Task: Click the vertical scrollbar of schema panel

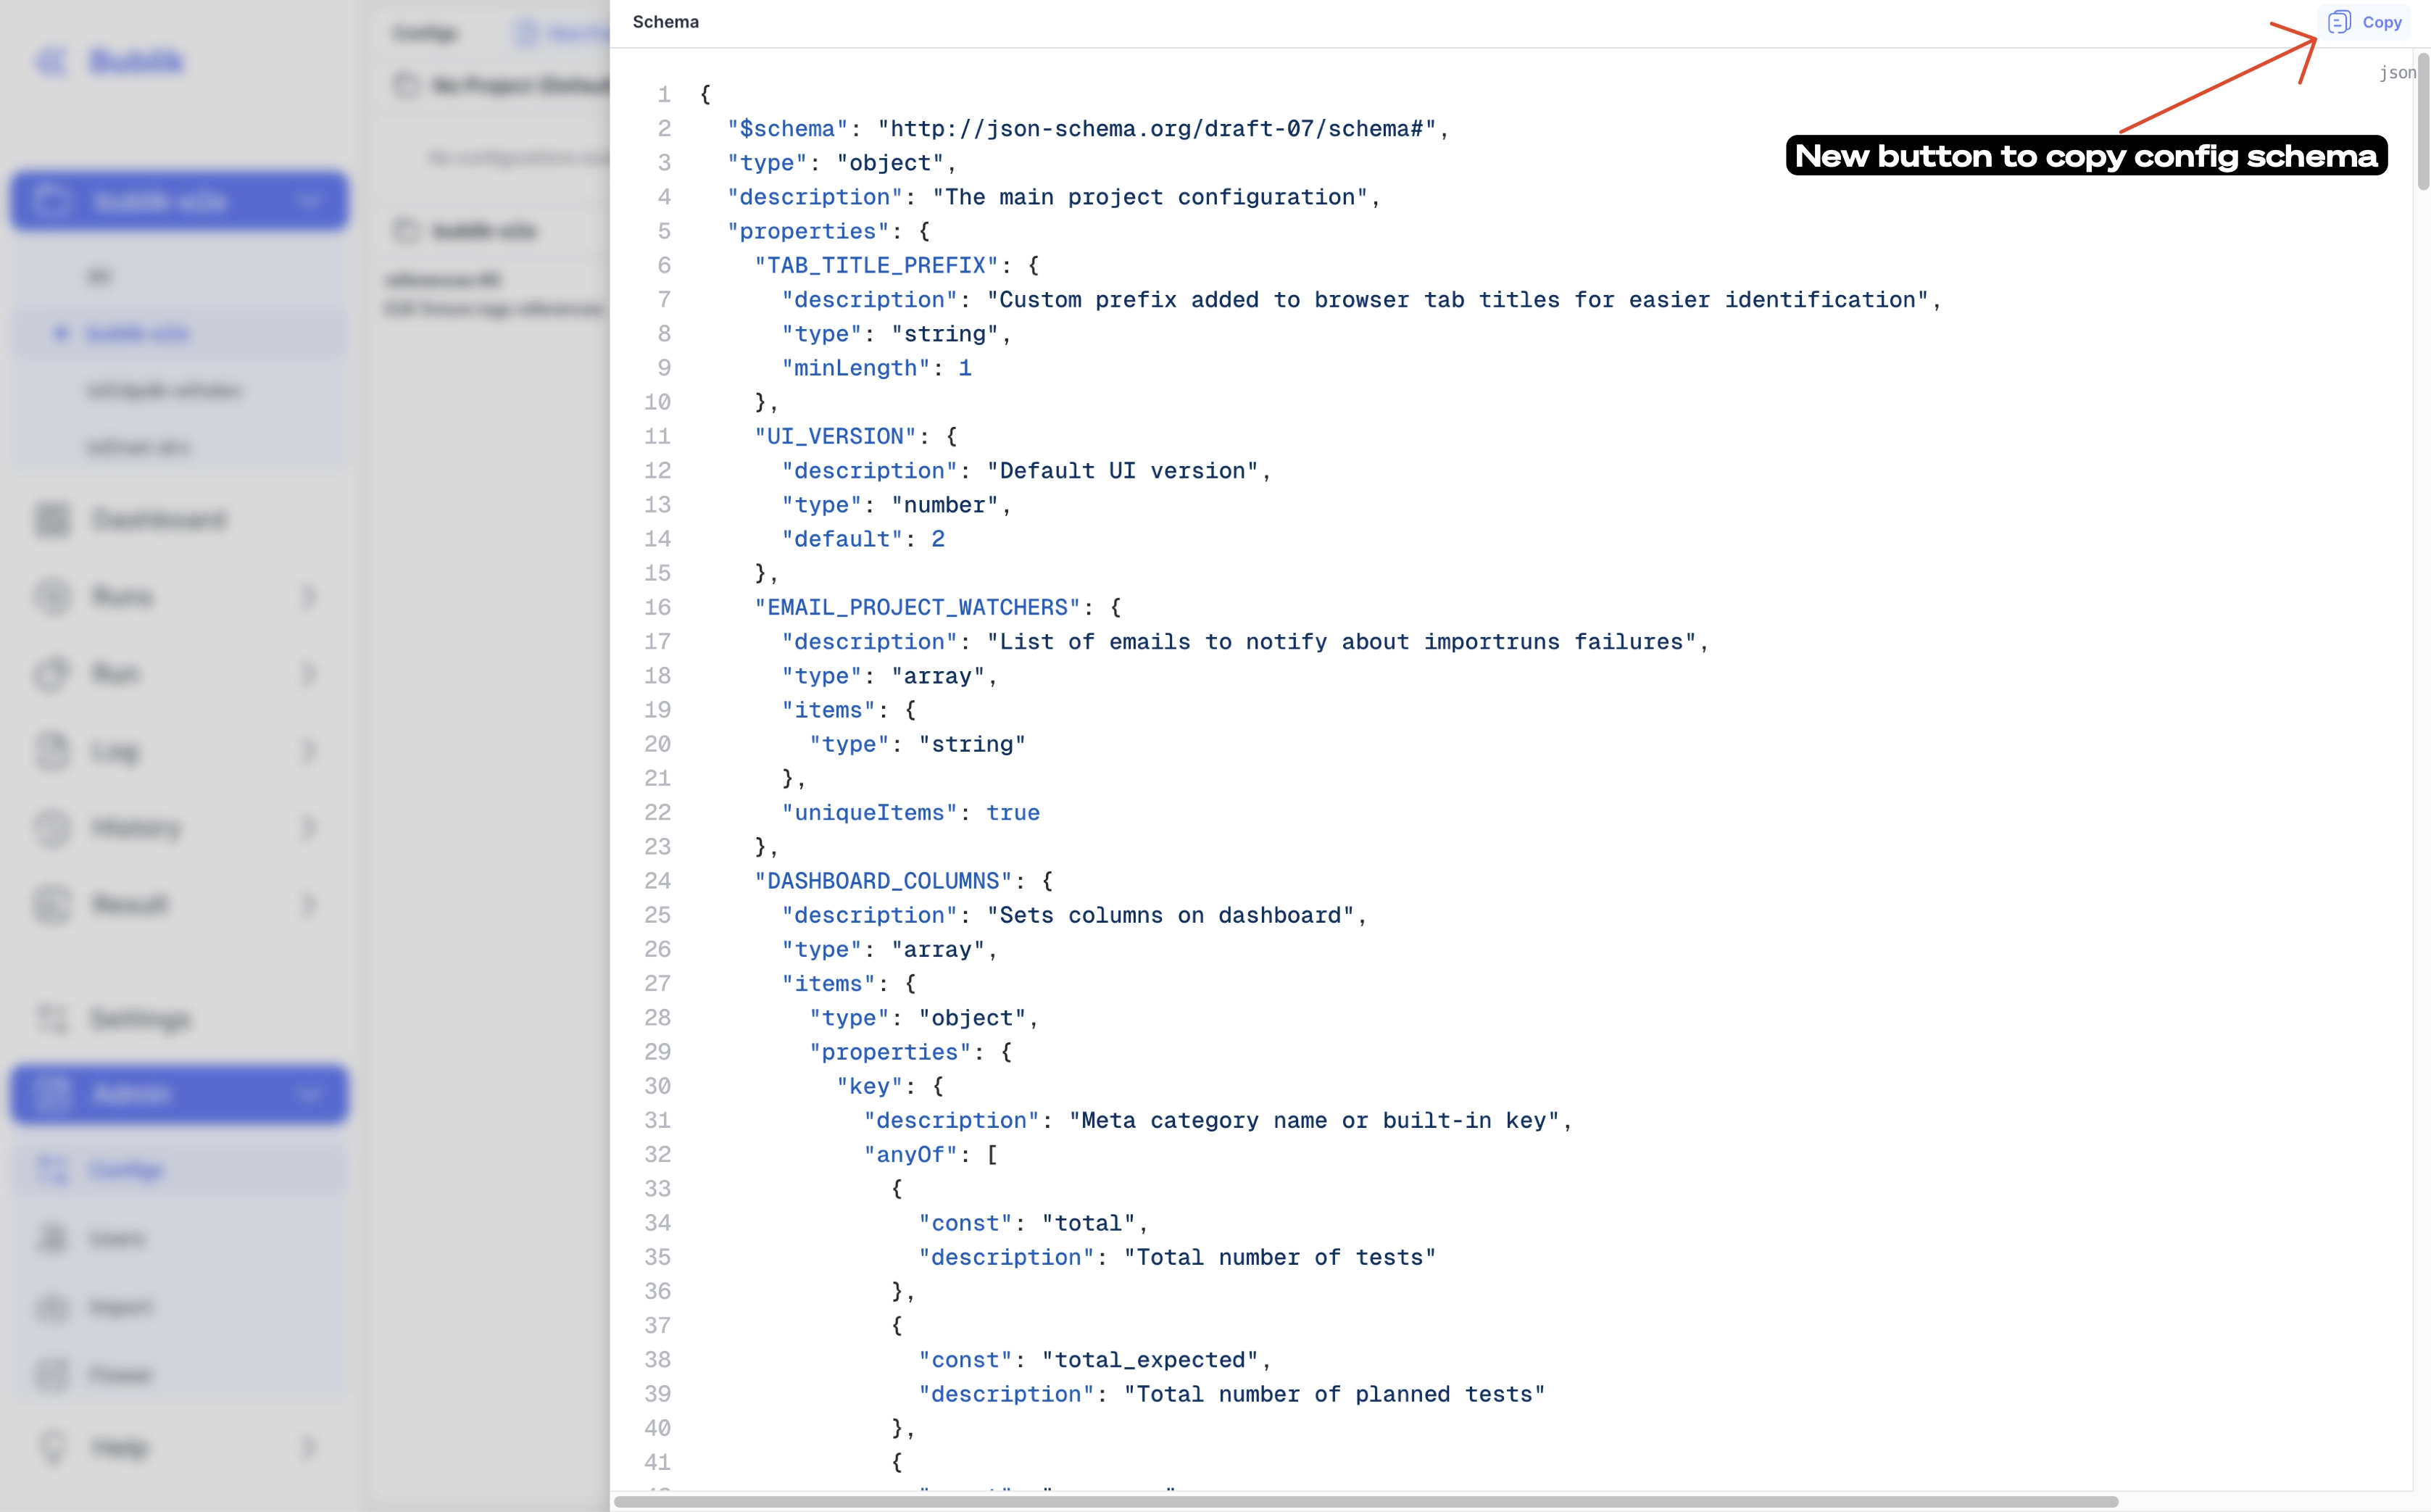Action: pyautogui.click(x=2423, y=120)
